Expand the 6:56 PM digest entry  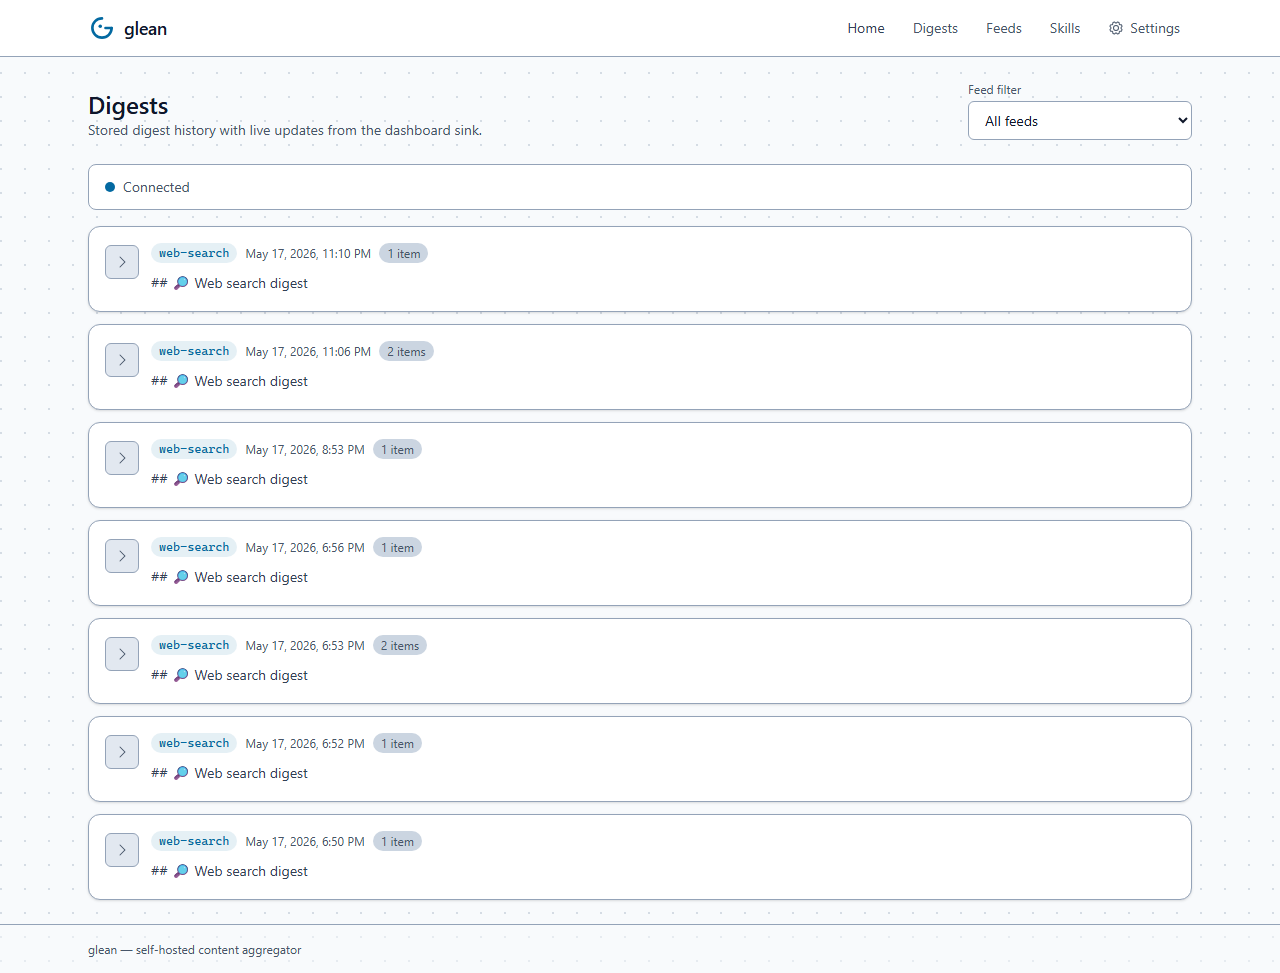[122, 556]
